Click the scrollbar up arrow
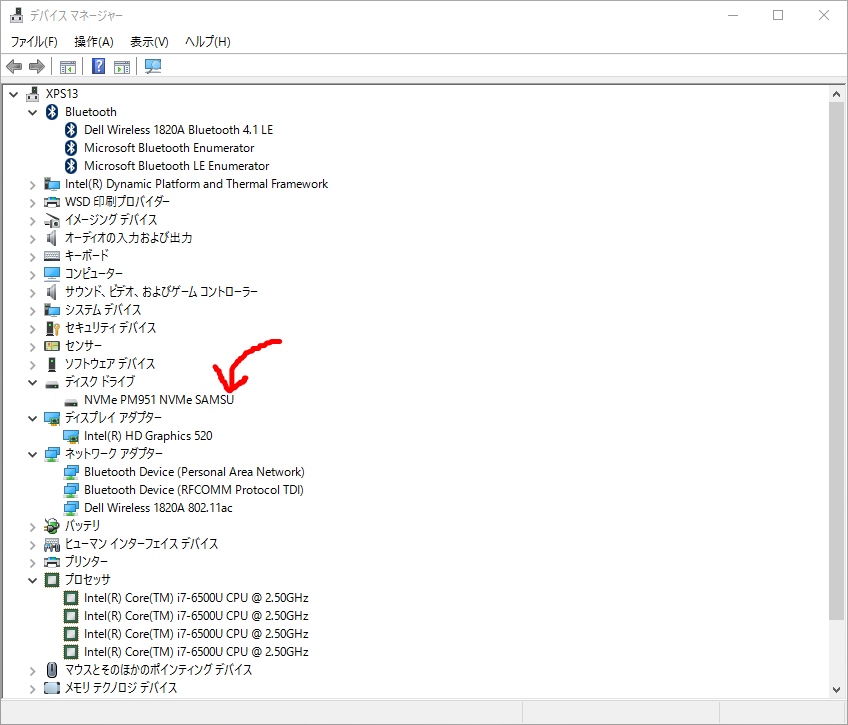The height and width of the screenshot is (725, 848). pyautogui.click(x=836, y=94)
